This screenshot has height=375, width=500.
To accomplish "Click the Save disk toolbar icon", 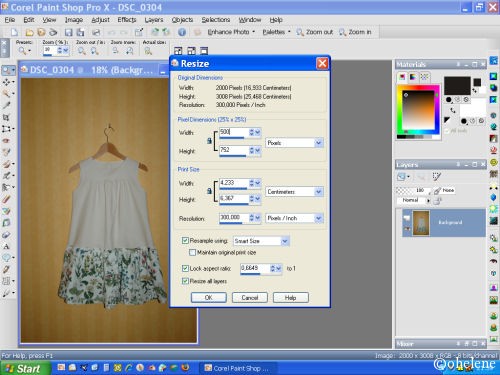I will point(68,32).
